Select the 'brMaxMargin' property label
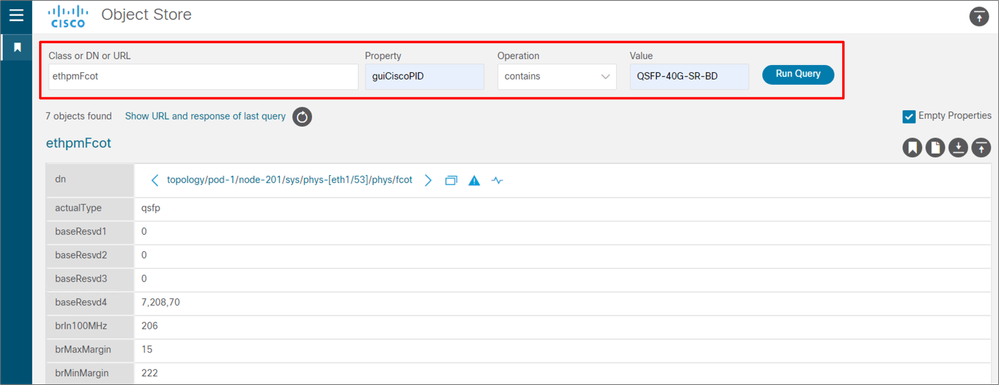Screen dimensions: 999x385 click(x=82, y=349)
